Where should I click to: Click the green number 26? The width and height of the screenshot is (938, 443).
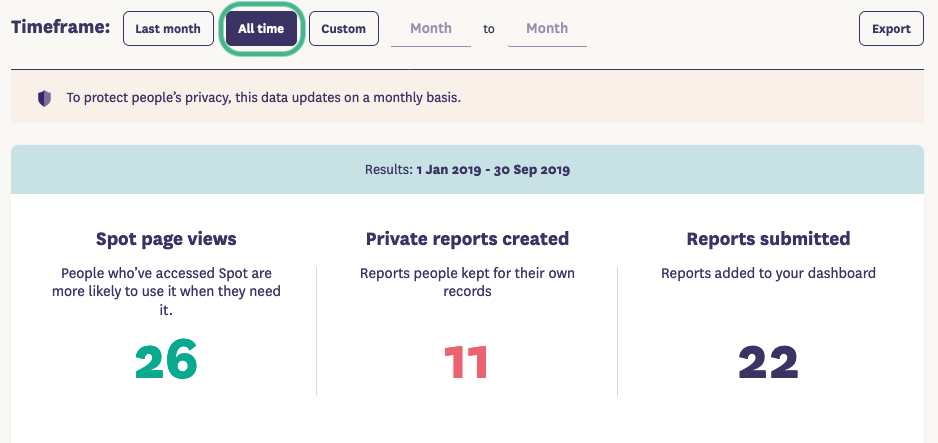[166, 361]
